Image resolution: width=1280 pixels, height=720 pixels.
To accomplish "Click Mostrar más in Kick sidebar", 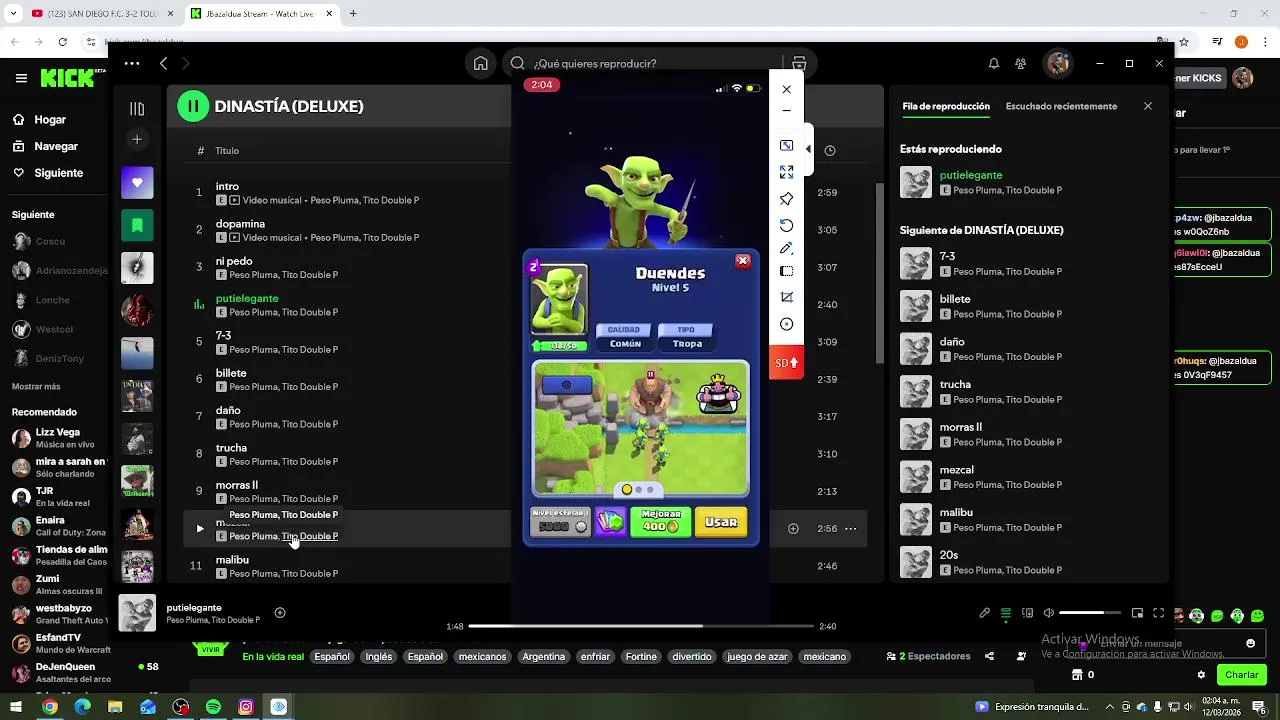I will [x=36, y=386].
